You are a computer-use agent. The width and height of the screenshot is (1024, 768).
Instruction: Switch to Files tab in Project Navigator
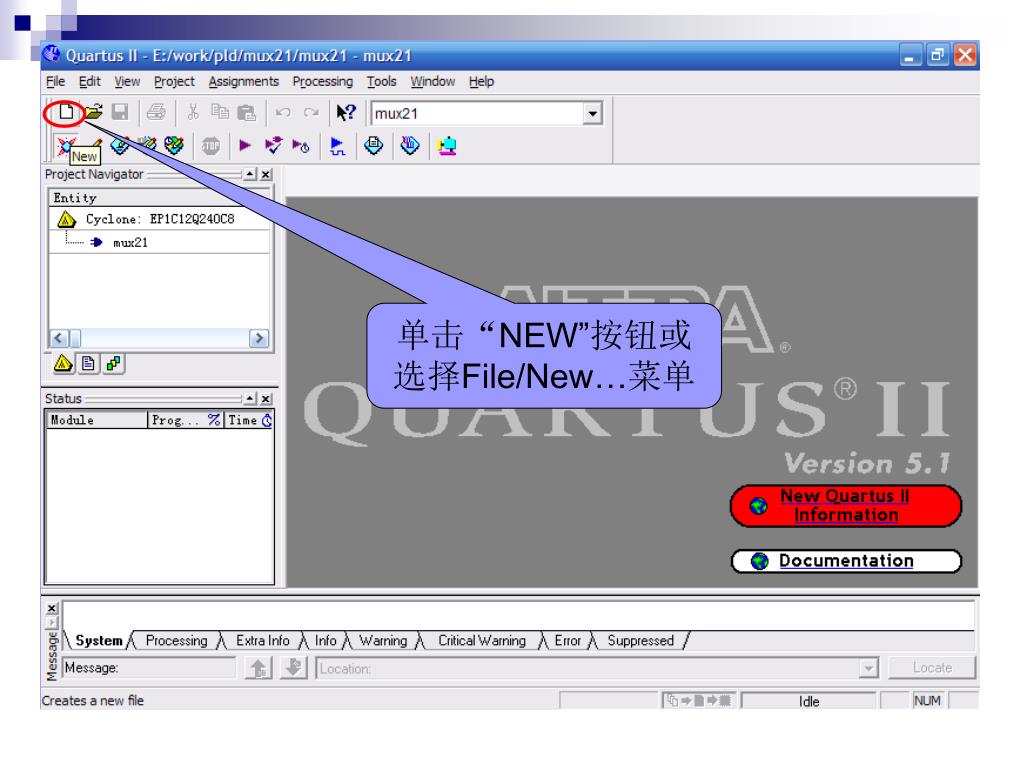(x=88, y=363)
